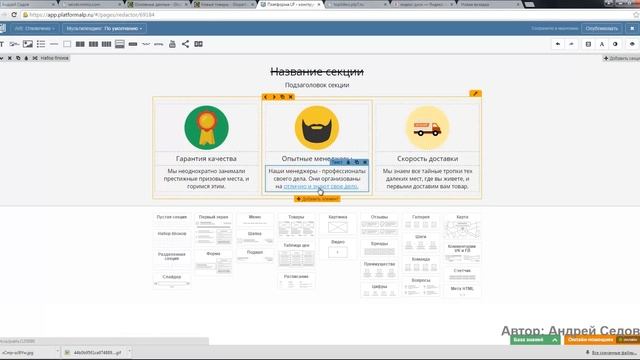
Task: Open the Мультилендинг dropdown
Action: 104,29
